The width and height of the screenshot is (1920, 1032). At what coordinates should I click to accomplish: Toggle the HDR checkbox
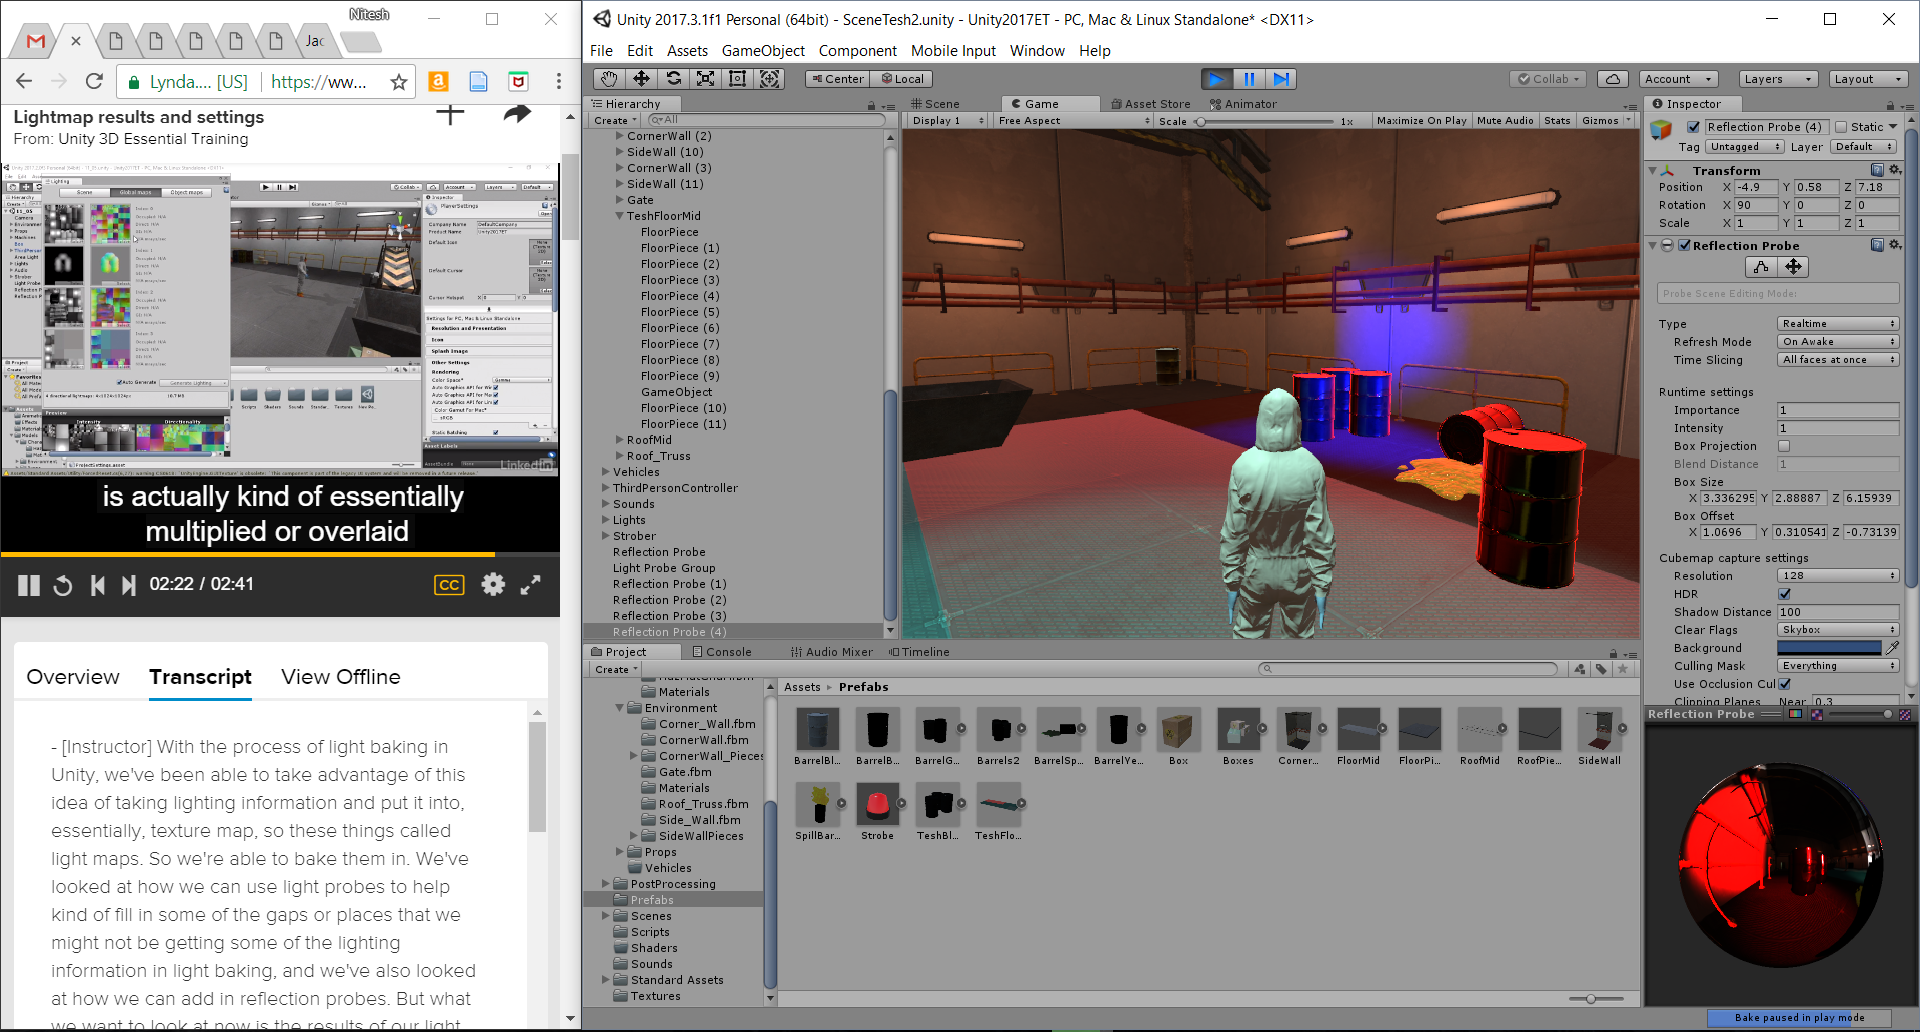tap(1784, 594)
